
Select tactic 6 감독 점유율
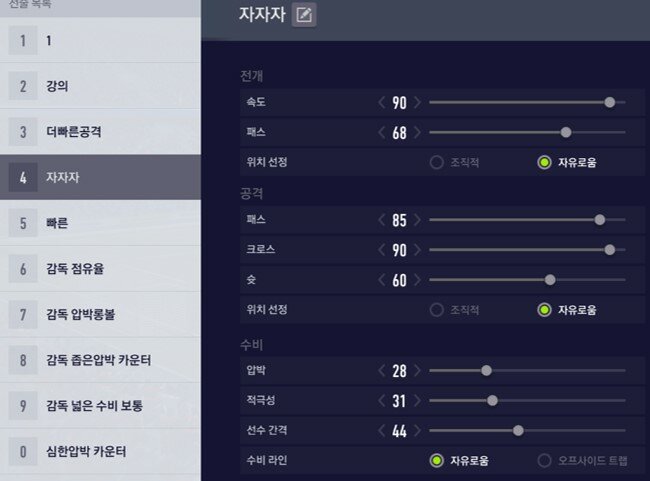(100, 269)
